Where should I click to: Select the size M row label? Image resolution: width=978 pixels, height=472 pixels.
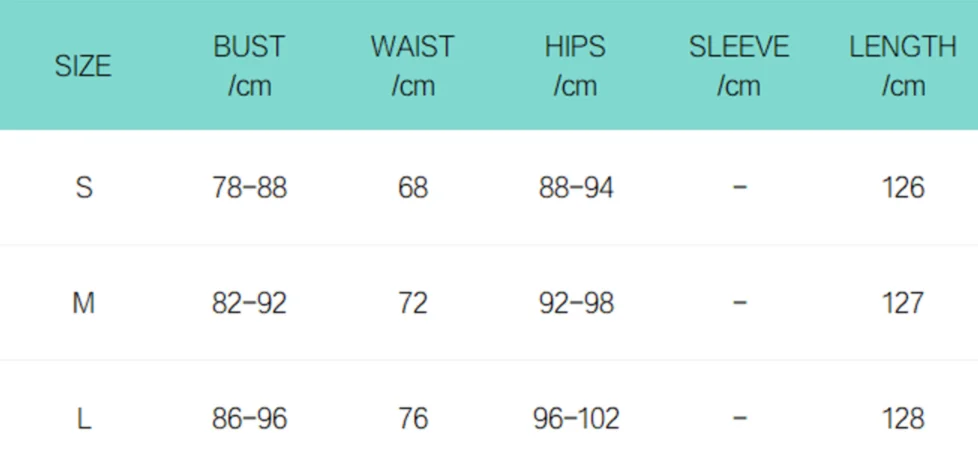tap(84, 303)
